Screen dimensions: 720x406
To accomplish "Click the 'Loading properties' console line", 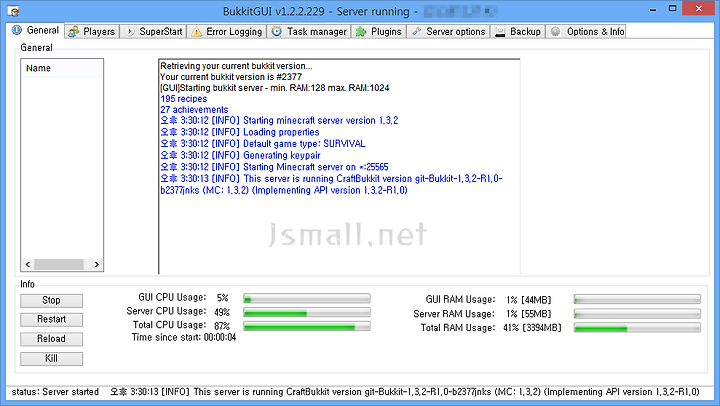I will coord(240,132).
